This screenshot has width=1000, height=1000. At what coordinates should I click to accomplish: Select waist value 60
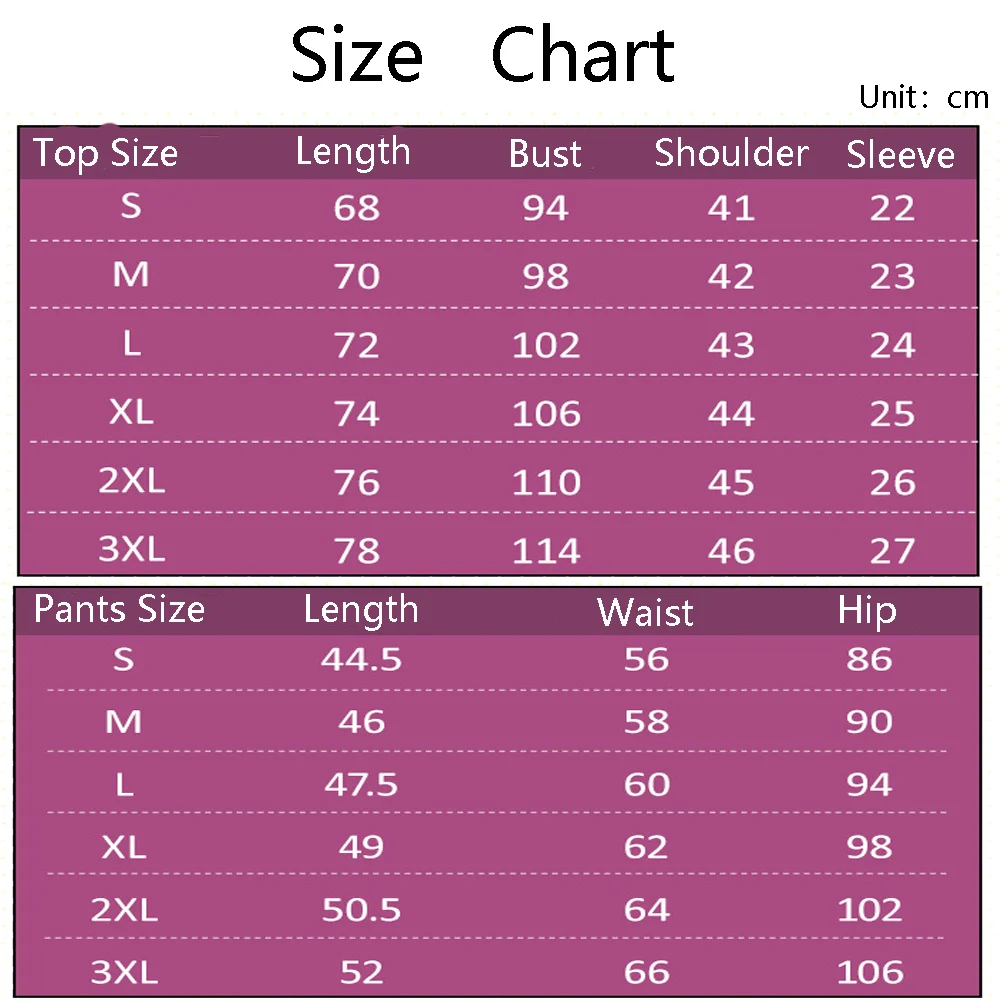tap(647, 784)
